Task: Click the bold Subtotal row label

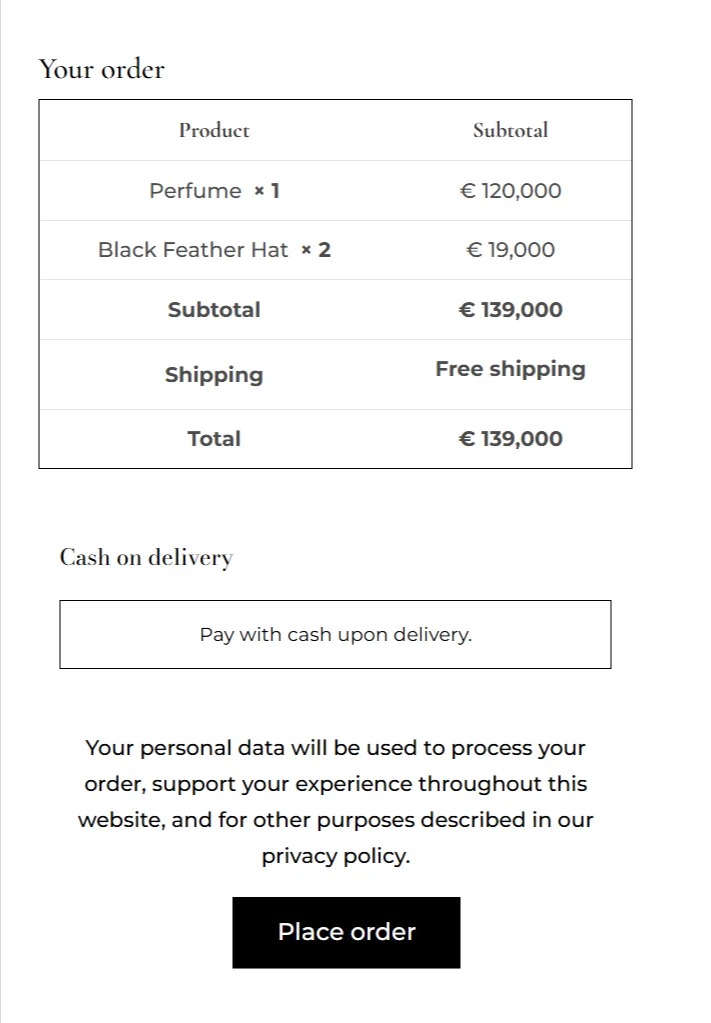Action: [214, 310]
